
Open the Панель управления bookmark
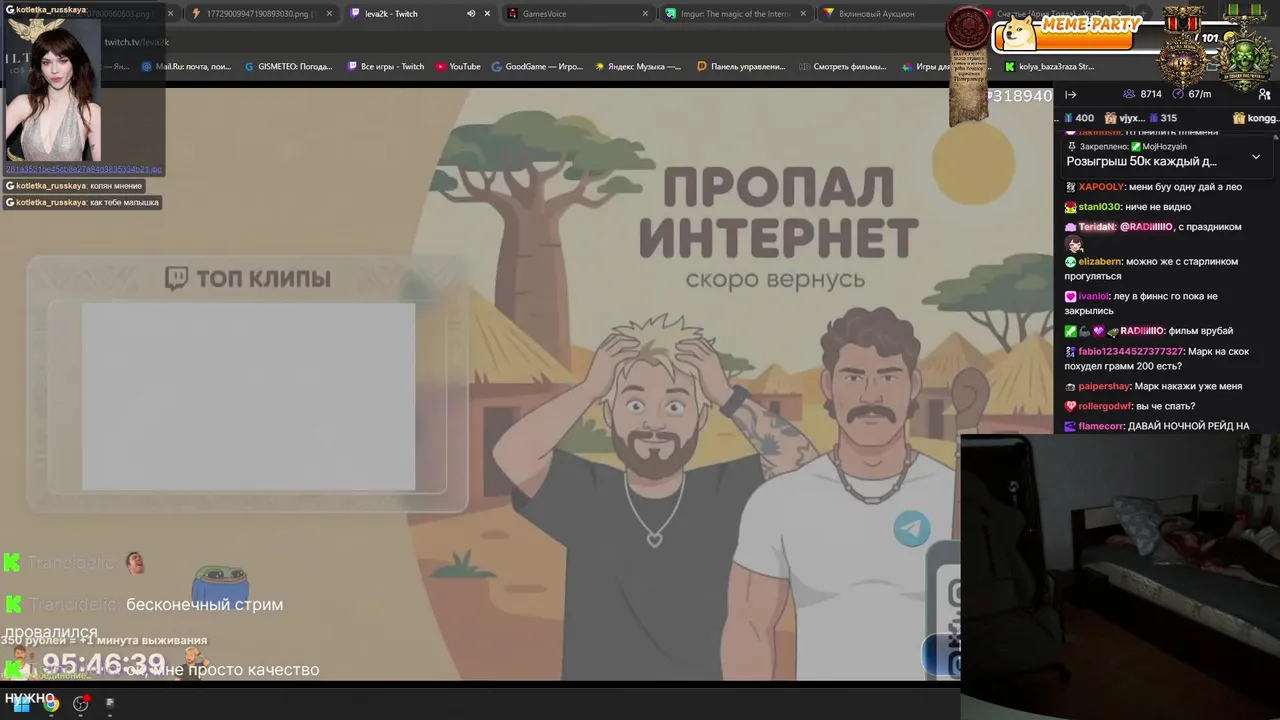point(741,67)
